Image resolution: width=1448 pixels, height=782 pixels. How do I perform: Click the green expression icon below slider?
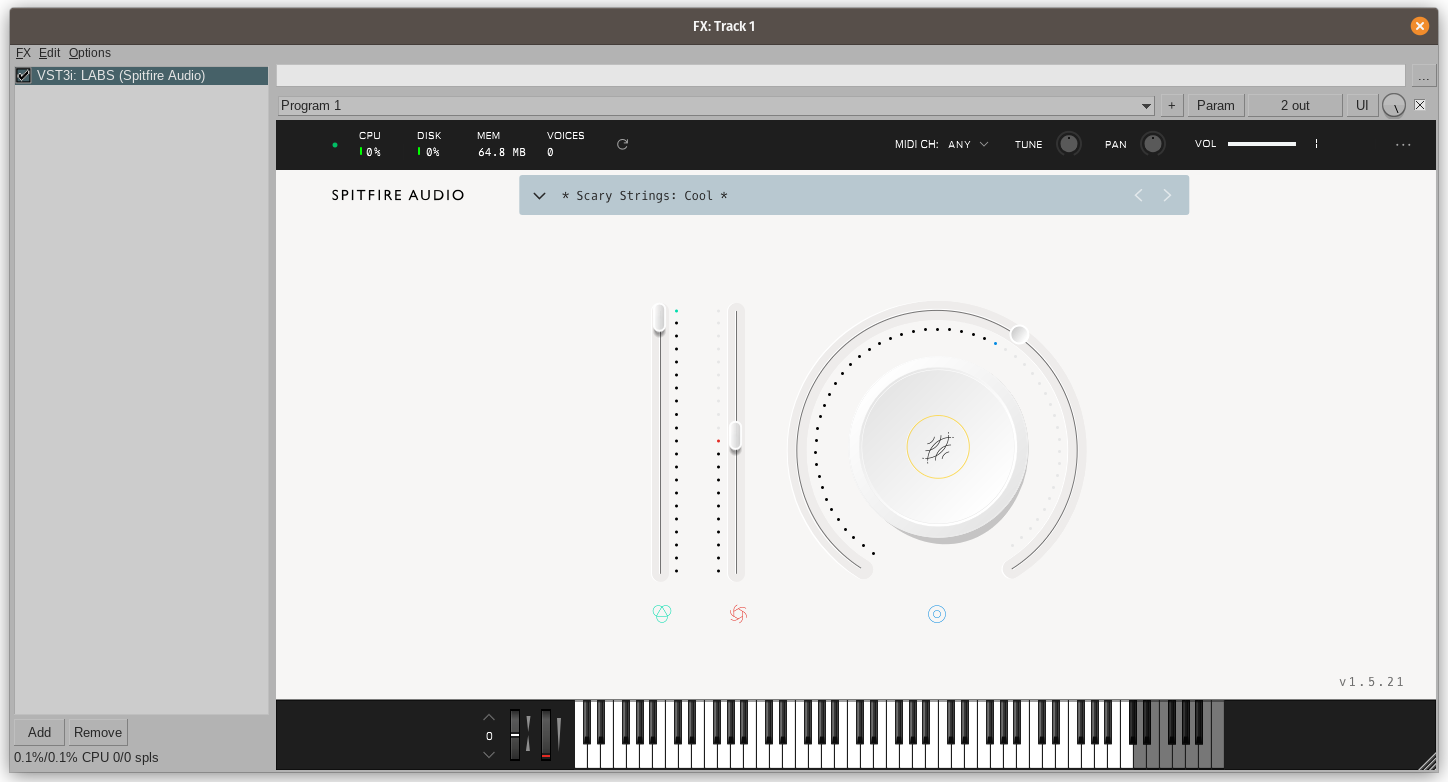tap(661, 613)
